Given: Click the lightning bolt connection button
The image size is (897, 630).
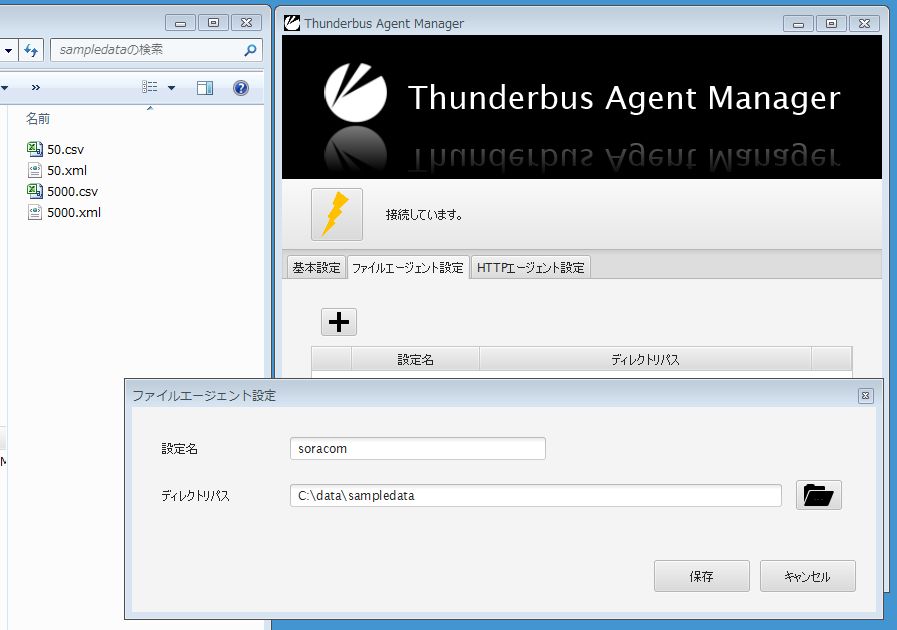Looking at the screenshot, I should click(x=336, y=215).
